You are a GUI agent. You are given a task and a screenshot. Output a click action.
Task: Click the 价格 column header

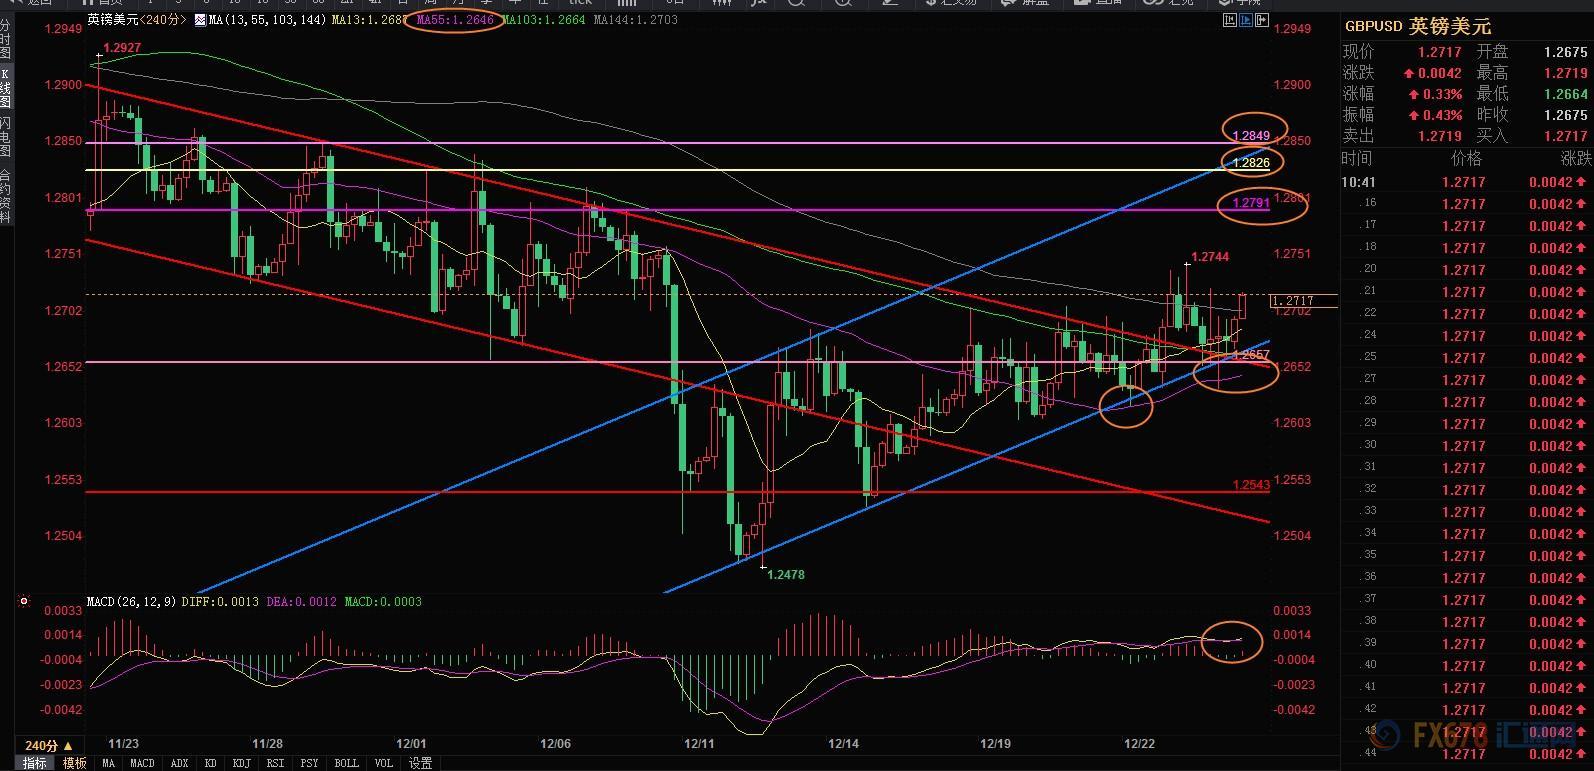coord(1465,159)
